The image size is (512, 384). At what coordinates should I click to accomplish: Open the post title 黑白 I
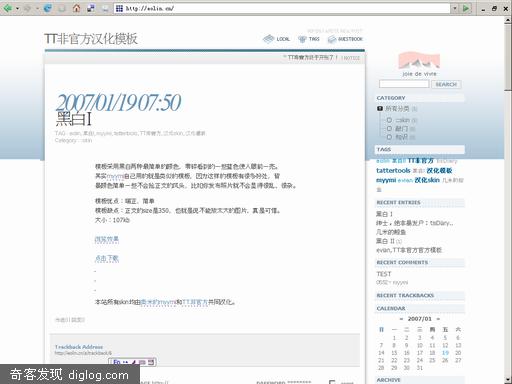tap(74, 119)
